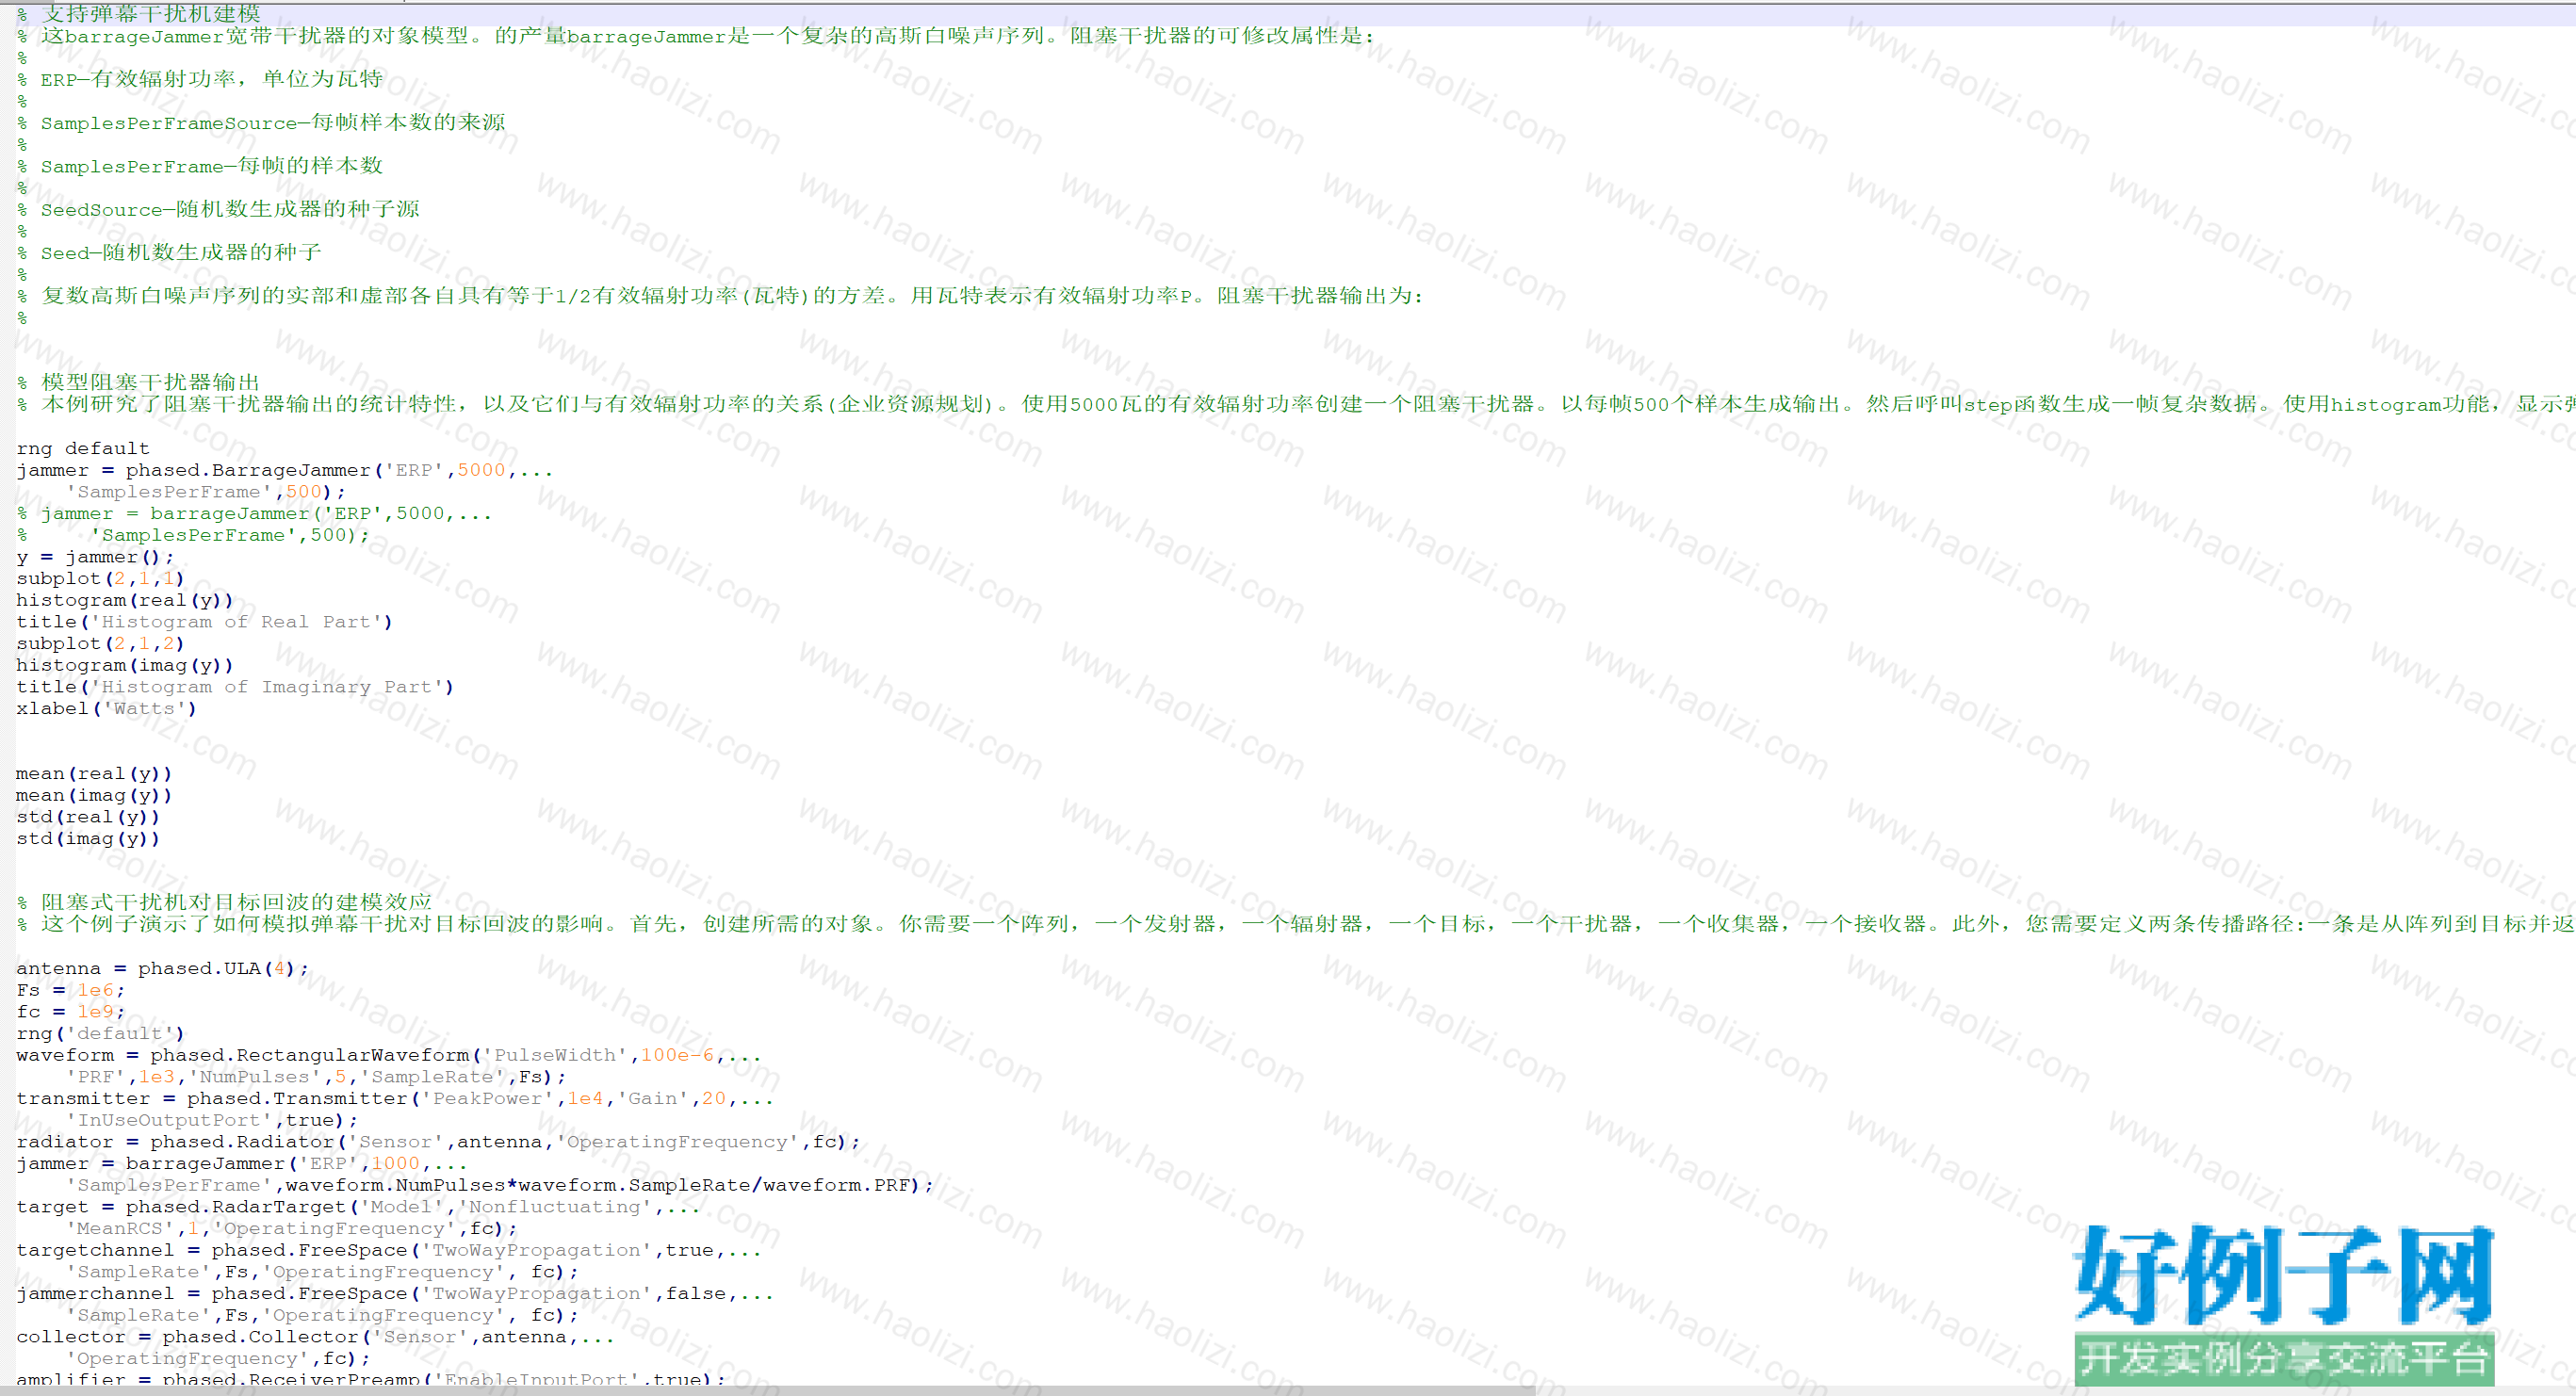Image resolution: width=2576 pixels, height=1396 pixels.
Task: Click the 'target = phased.RadarTarget' line
Action: pos(358,1207)
